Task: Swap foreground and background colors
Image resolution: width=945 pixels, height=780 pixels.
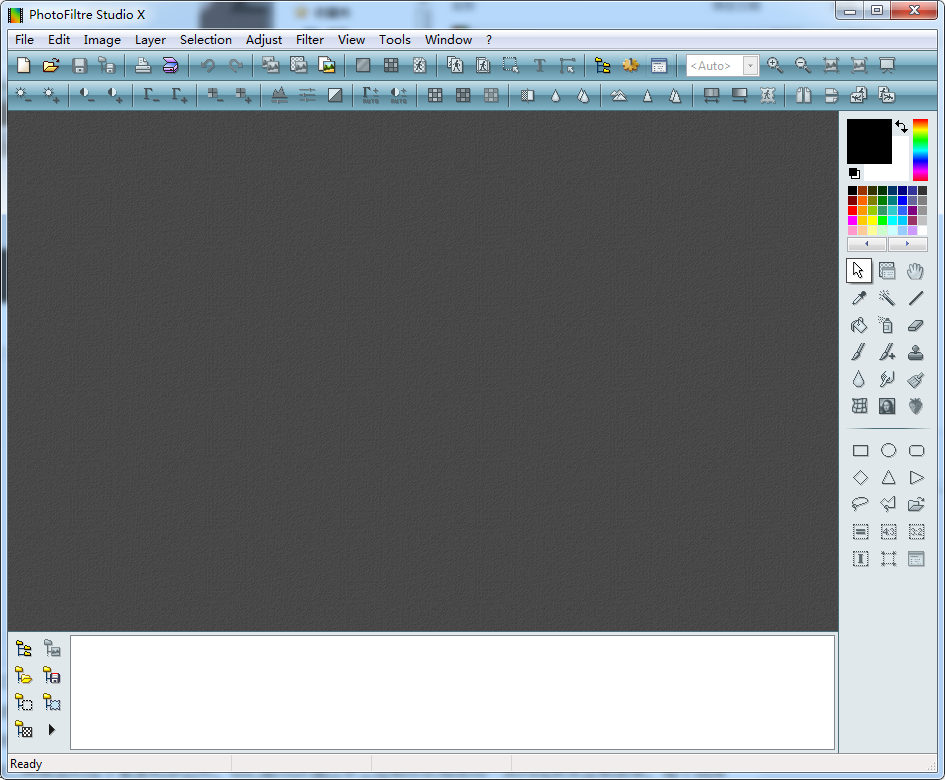Action: click(x=901, y=127)
